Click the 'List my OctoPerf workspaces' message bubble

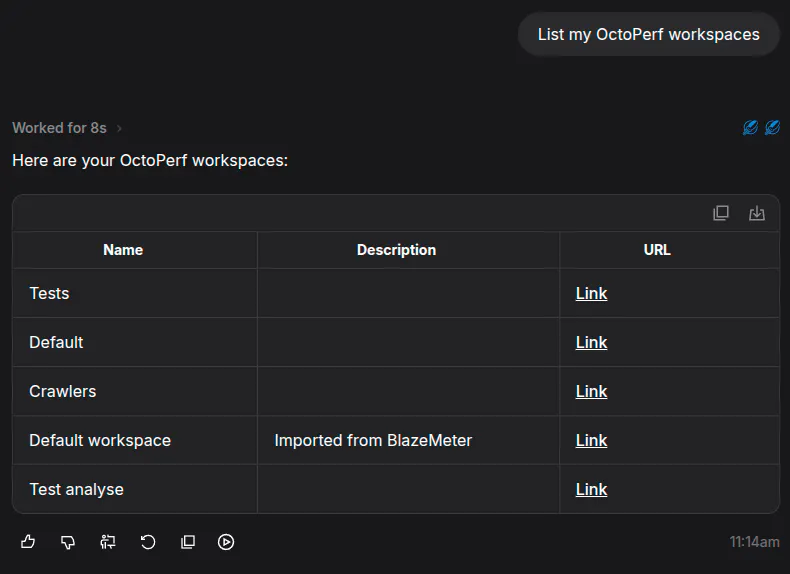tap(648, 34)
